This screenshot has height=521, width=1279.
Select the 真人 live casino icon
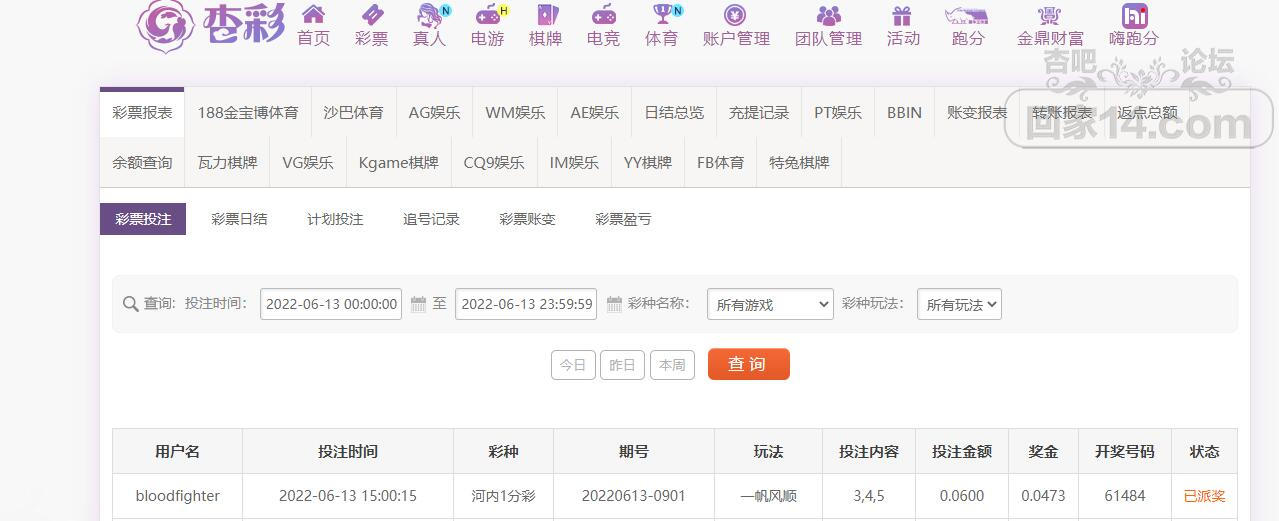point(430,15)
